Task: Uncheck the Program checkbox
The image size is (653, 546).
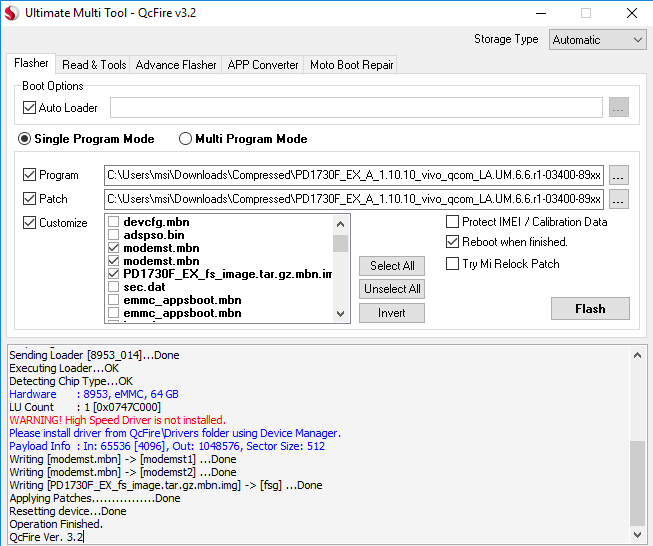Action: tap(29, 175)
